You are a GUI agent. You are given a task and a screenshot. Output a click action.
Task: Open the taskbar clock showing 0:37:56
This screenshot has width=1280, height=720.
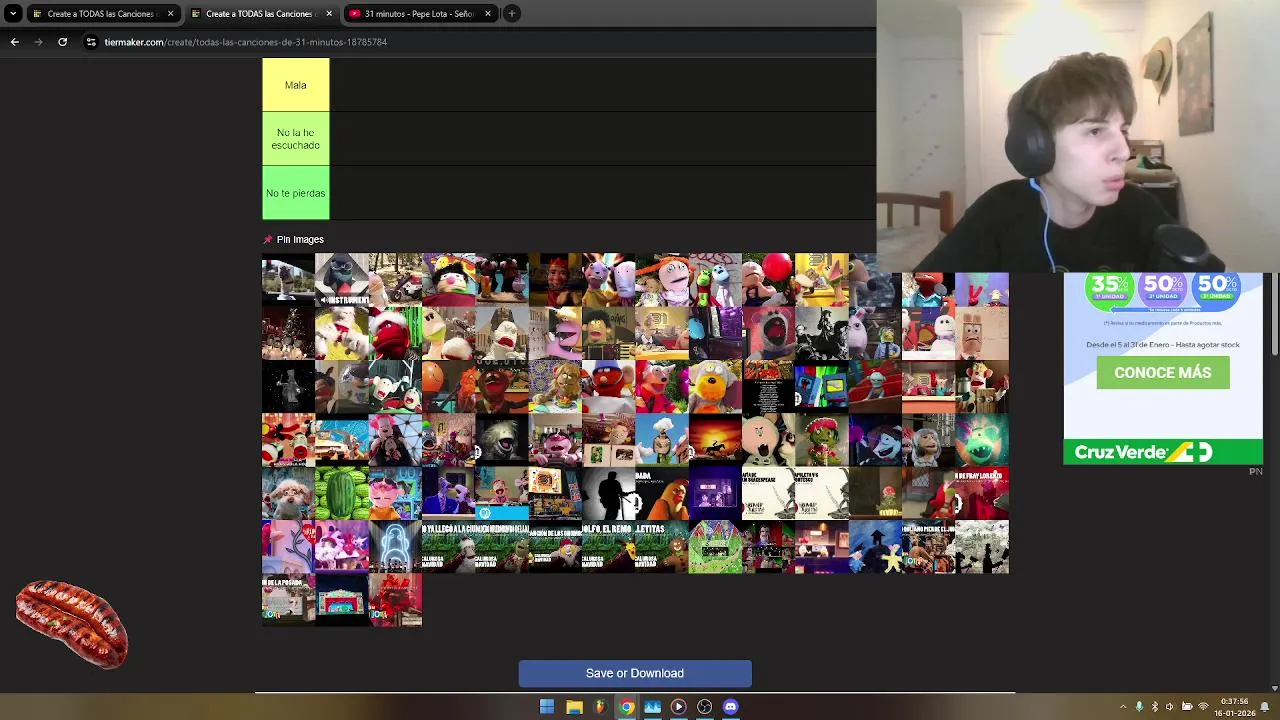click(x=1235, y=707)
